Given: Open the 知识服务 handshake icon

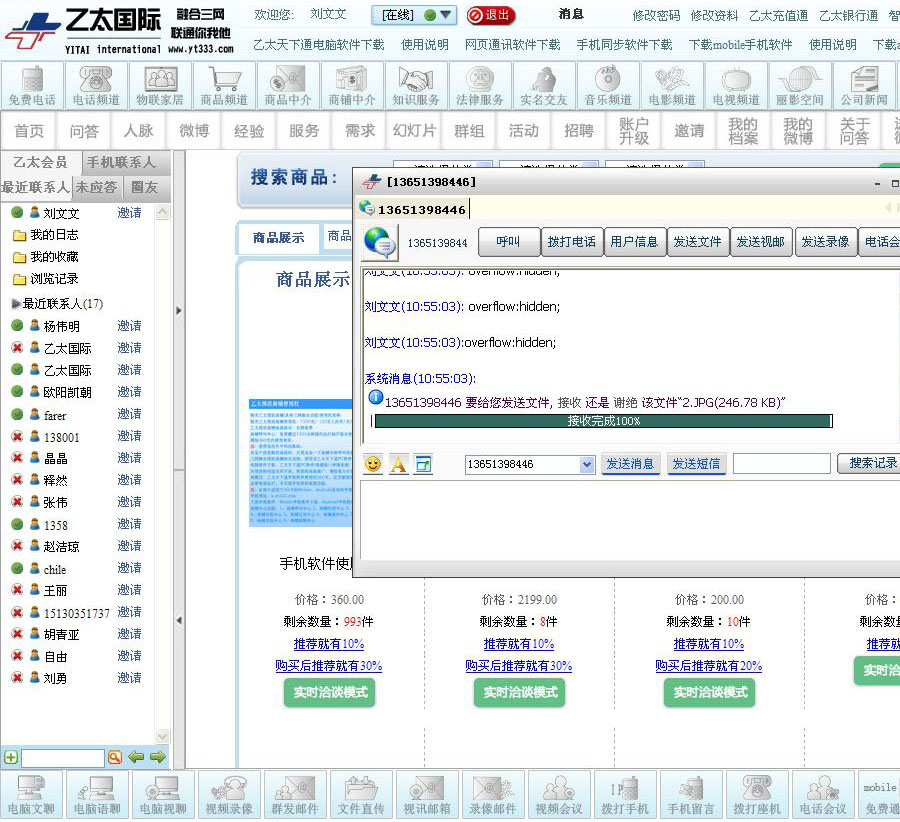Looking at the screenshot, I should [416, 86].
